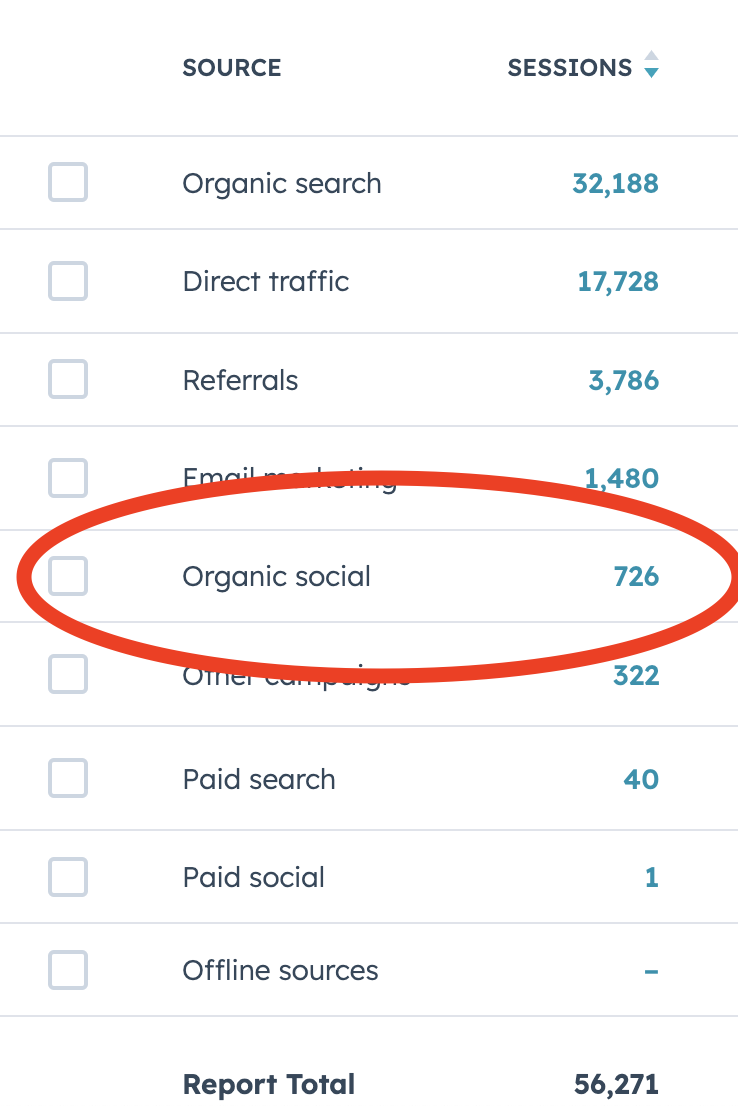738x1106 pixels.
Task: Click the SESSIONS column header text
Action: click(569, 68)
